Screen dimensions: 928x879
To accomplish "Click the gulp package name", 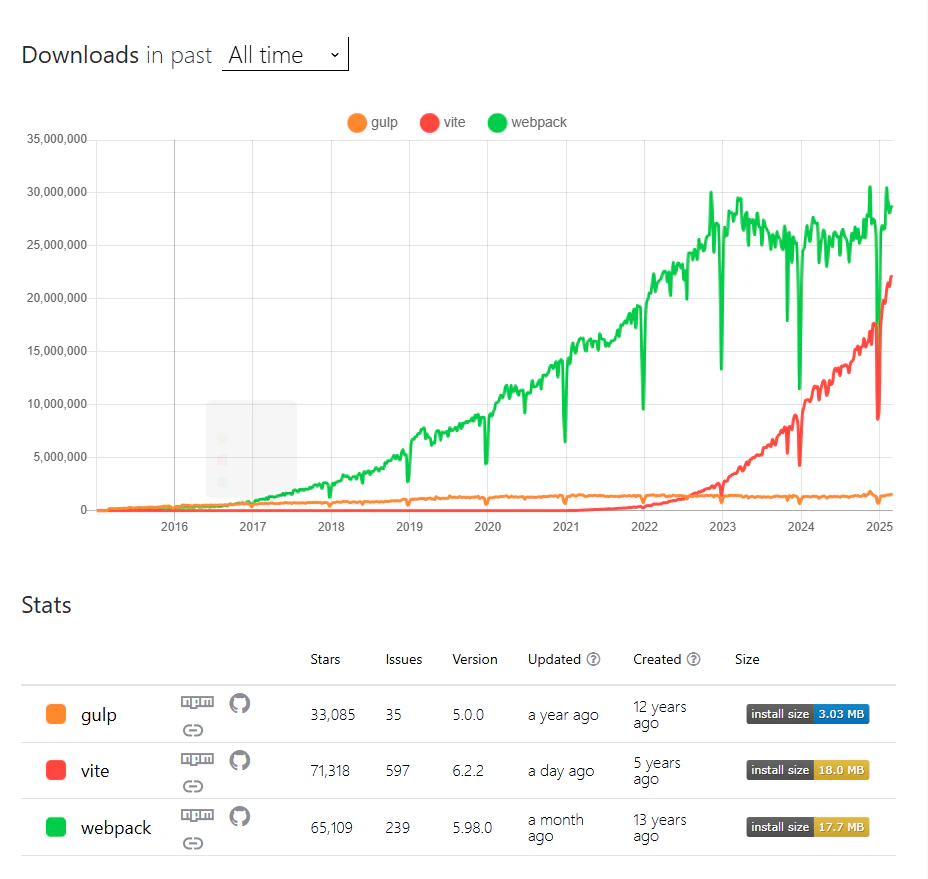I will point(99,716).
